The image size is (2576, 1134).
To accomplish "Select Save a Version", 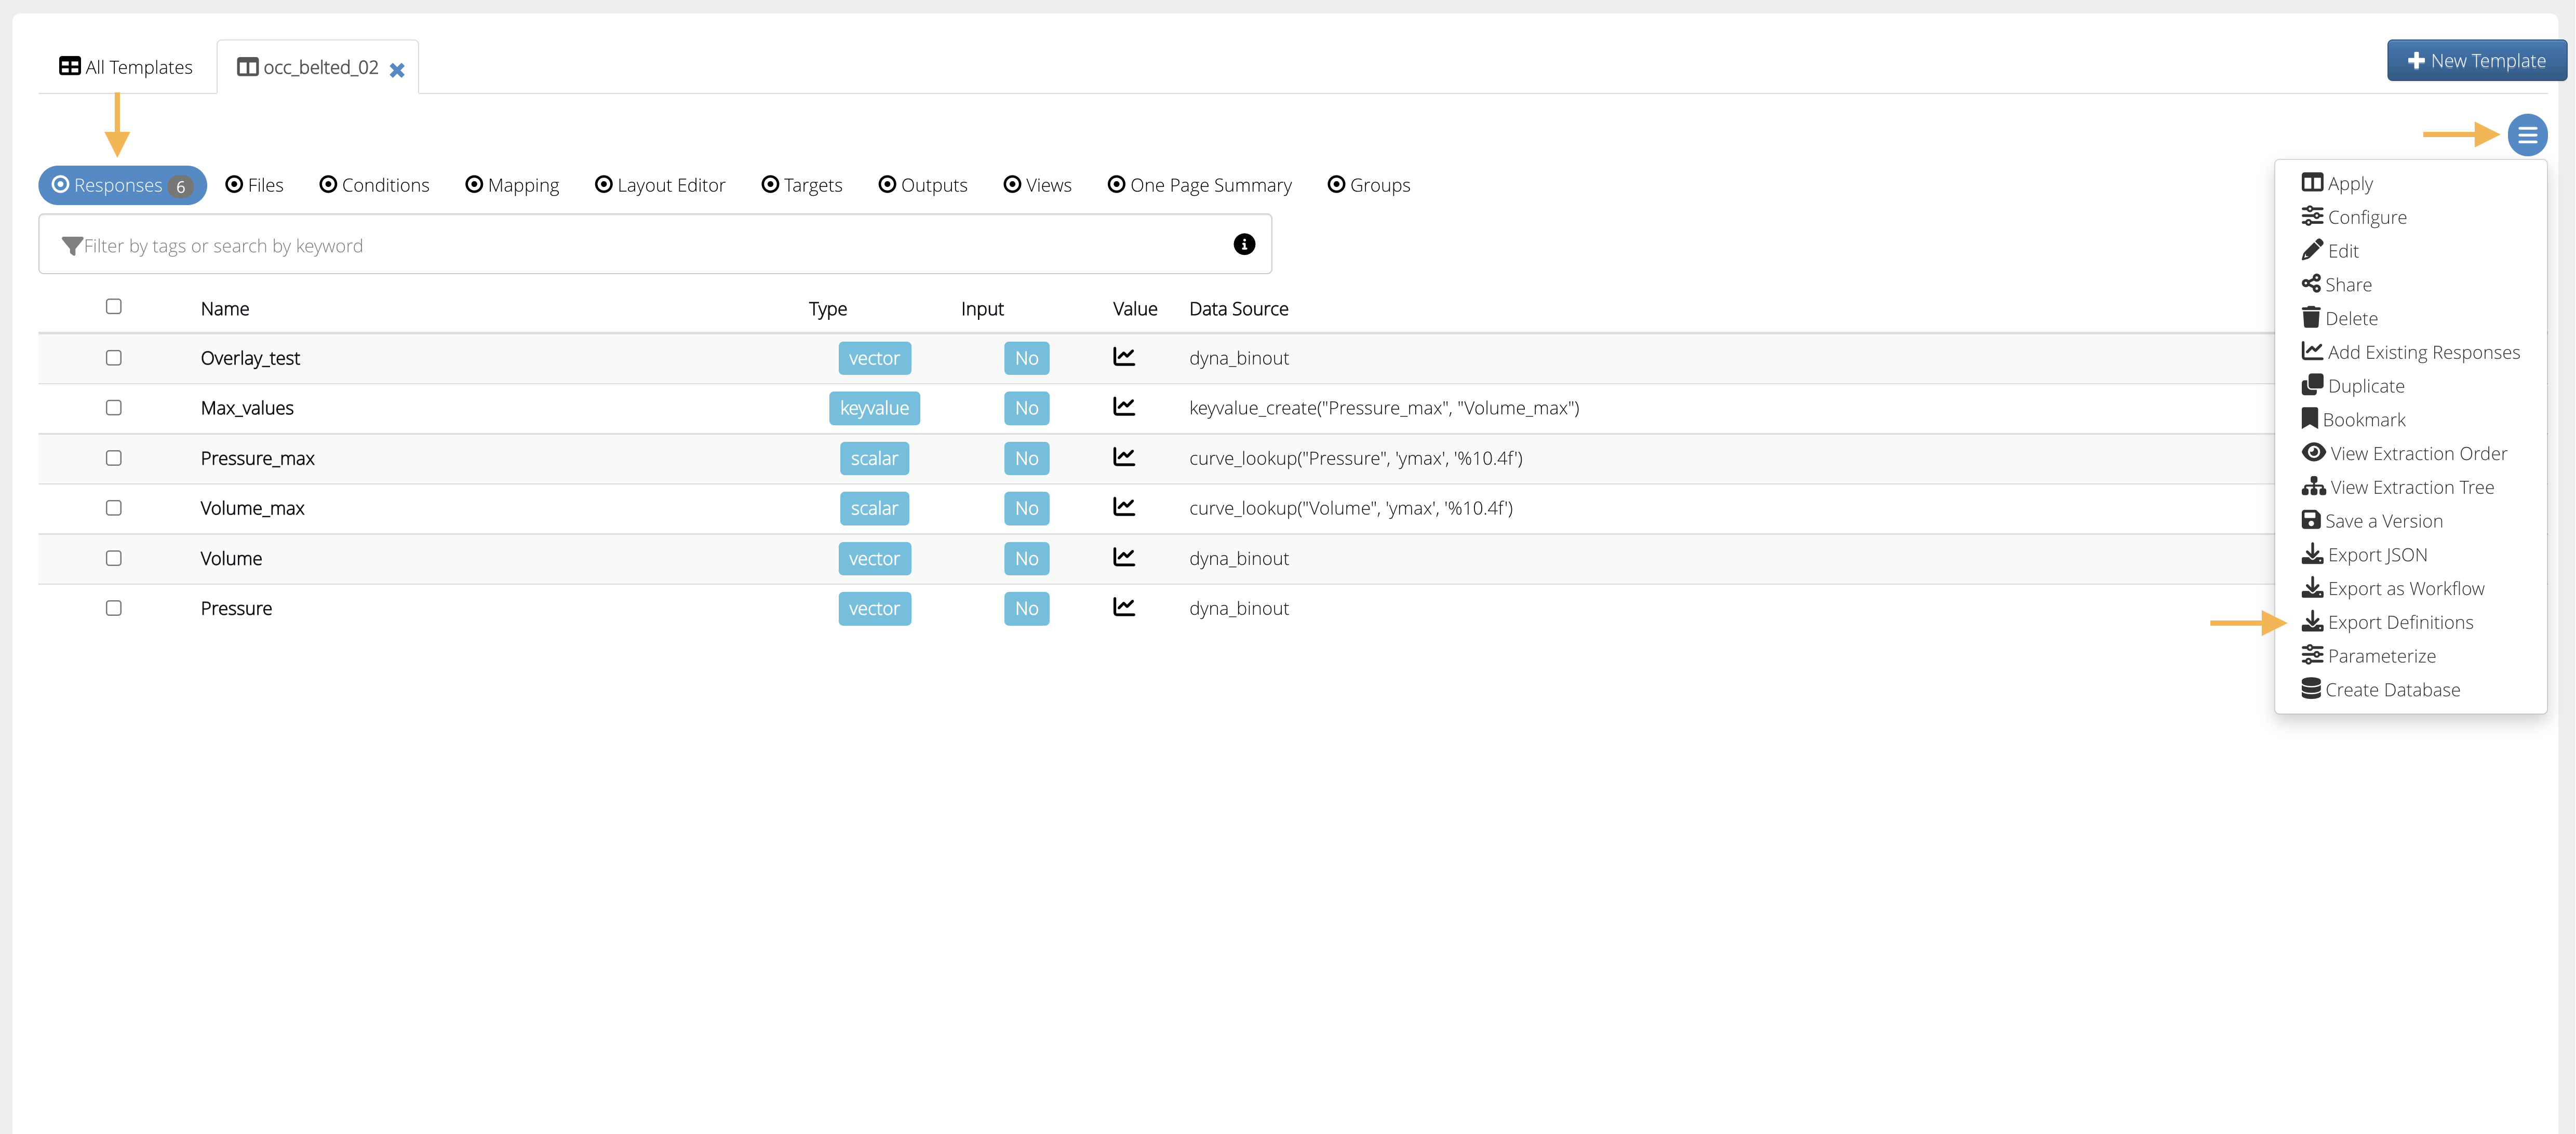I will 2372,521.
